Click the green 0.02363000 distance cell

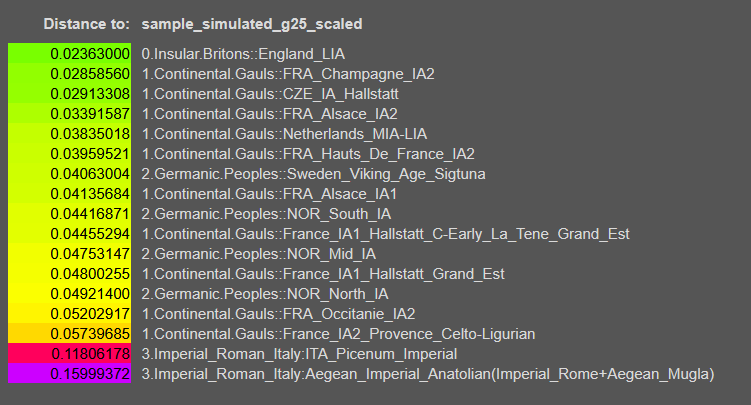(x=70, y=53)
